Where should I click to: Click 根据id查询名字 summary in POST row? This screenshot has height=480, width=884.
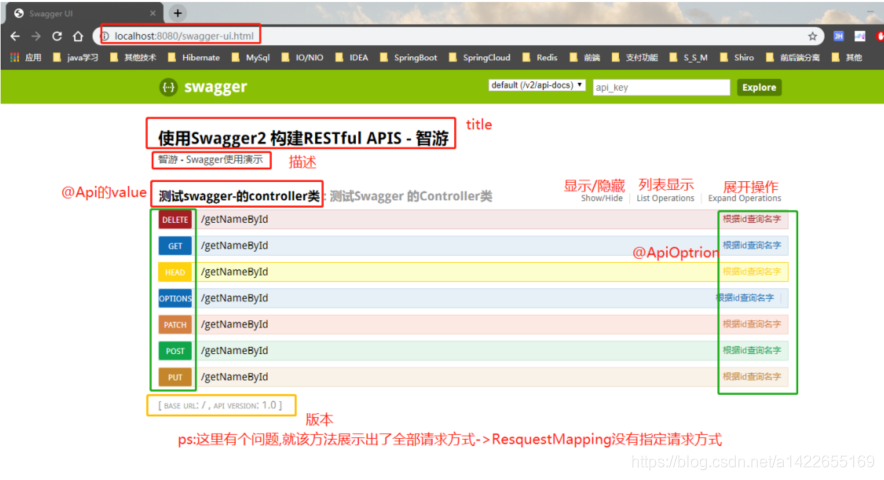click(x=752, y=350)
